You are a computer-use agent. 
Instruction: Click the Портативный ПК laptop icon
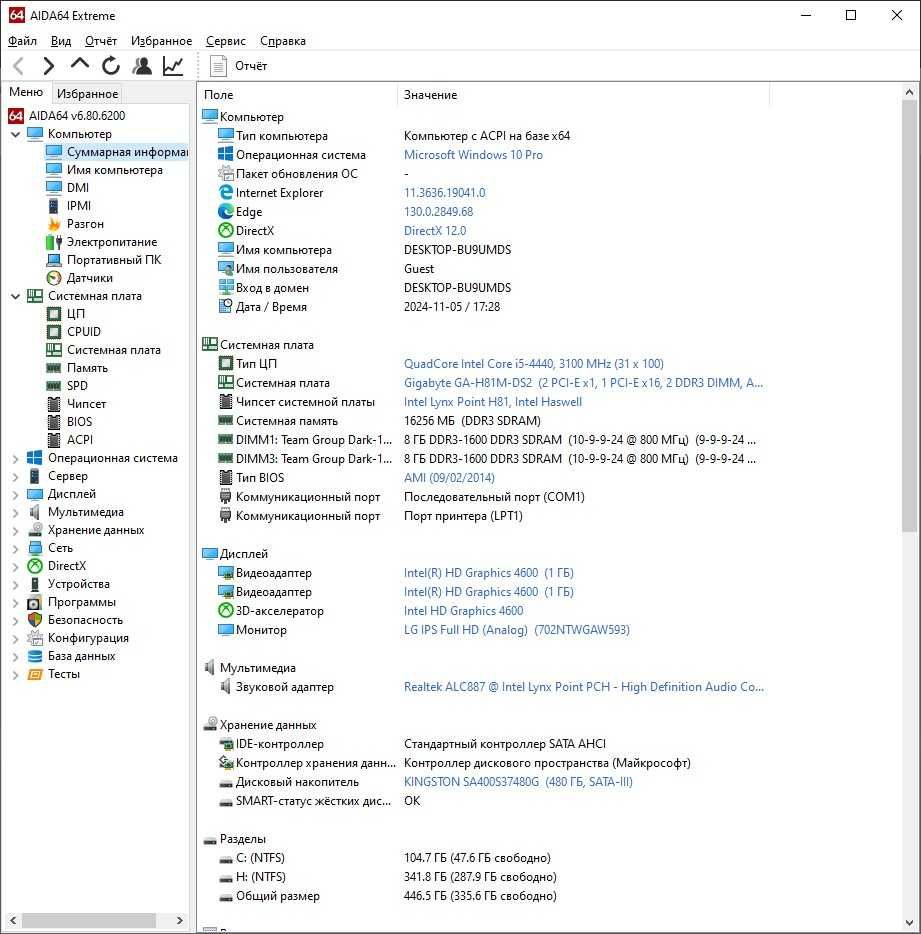pos(54,260)
